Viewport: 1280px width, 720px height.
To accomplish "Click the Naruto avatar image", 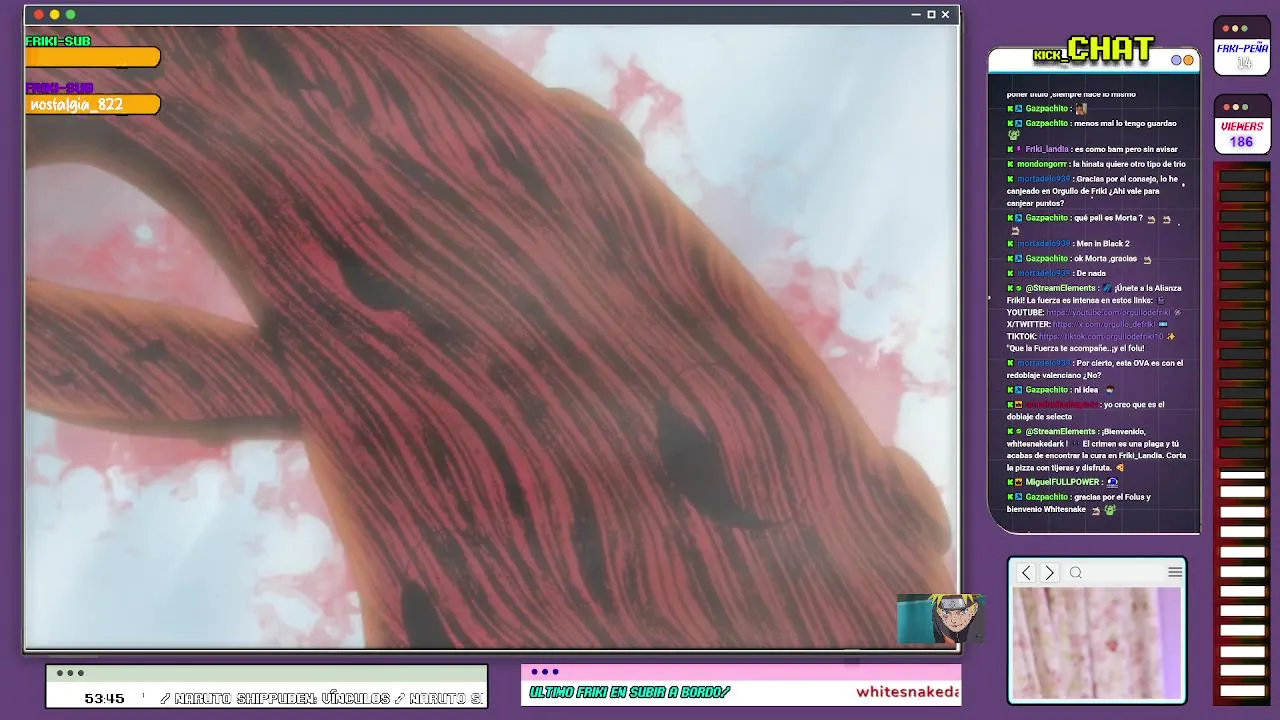I will coord(941,618).
